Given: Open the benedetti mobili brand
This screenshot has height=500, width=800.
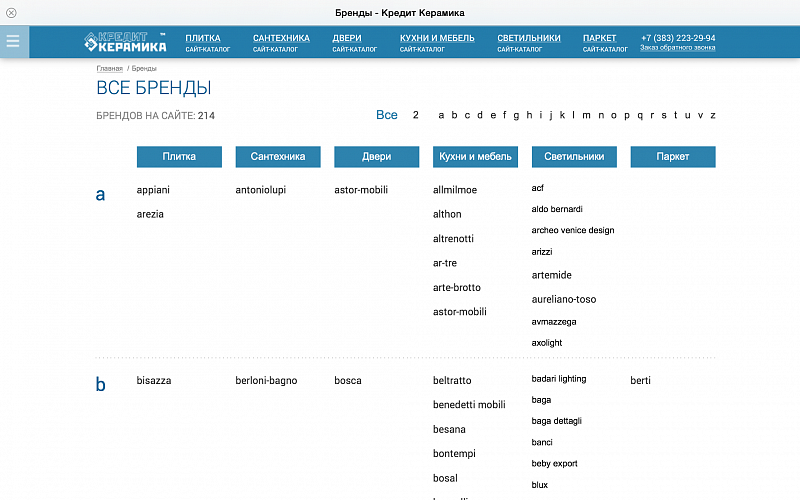Looking at the screenshot, I should (x=469, y=405).
